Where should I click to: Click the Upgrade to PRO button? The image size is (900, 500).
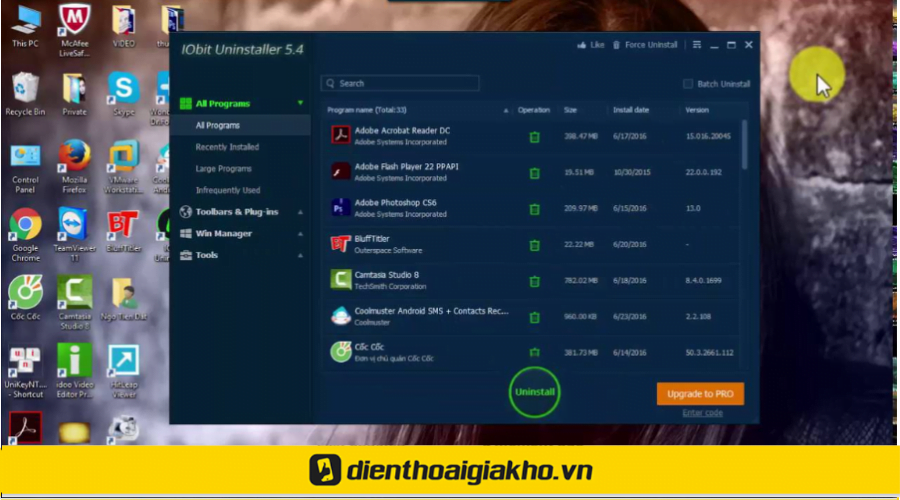coord(700,394)
